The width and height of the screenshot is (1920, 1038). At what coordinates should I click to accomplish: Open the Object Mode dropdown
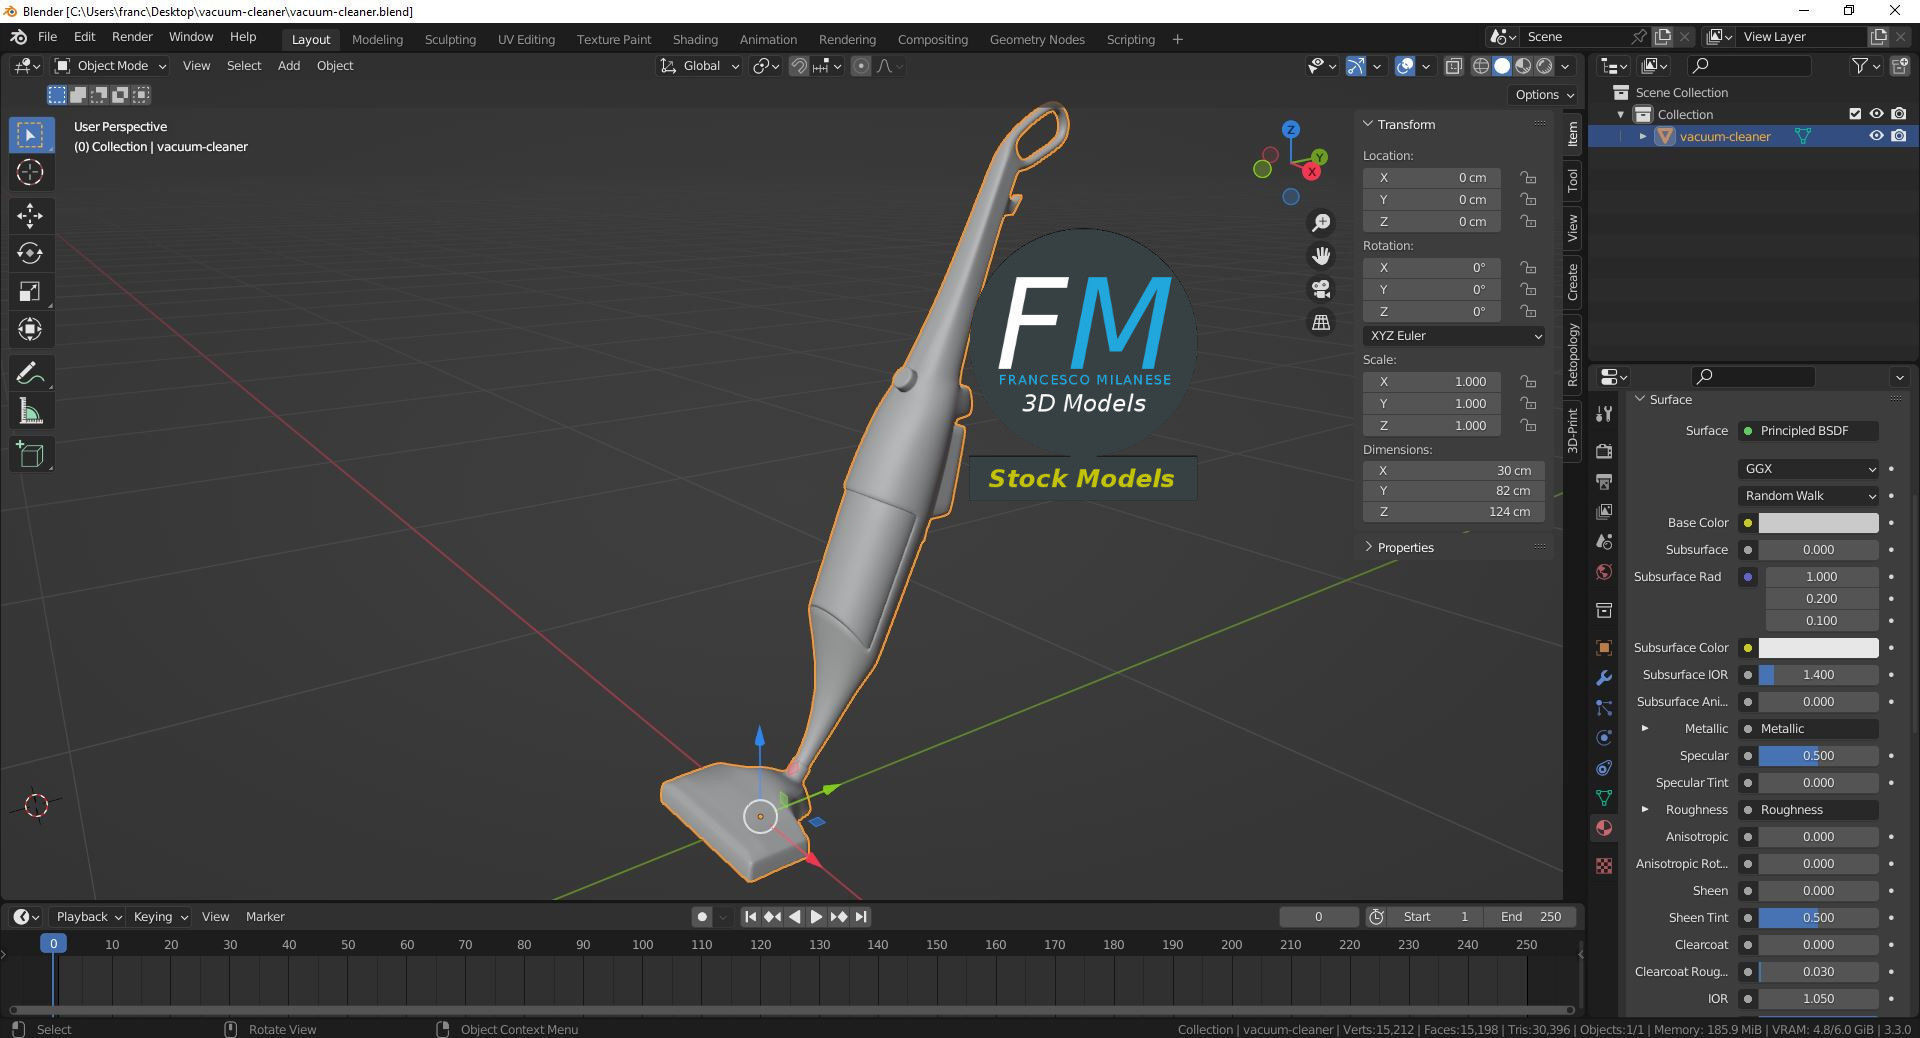(x=110, y=66)
